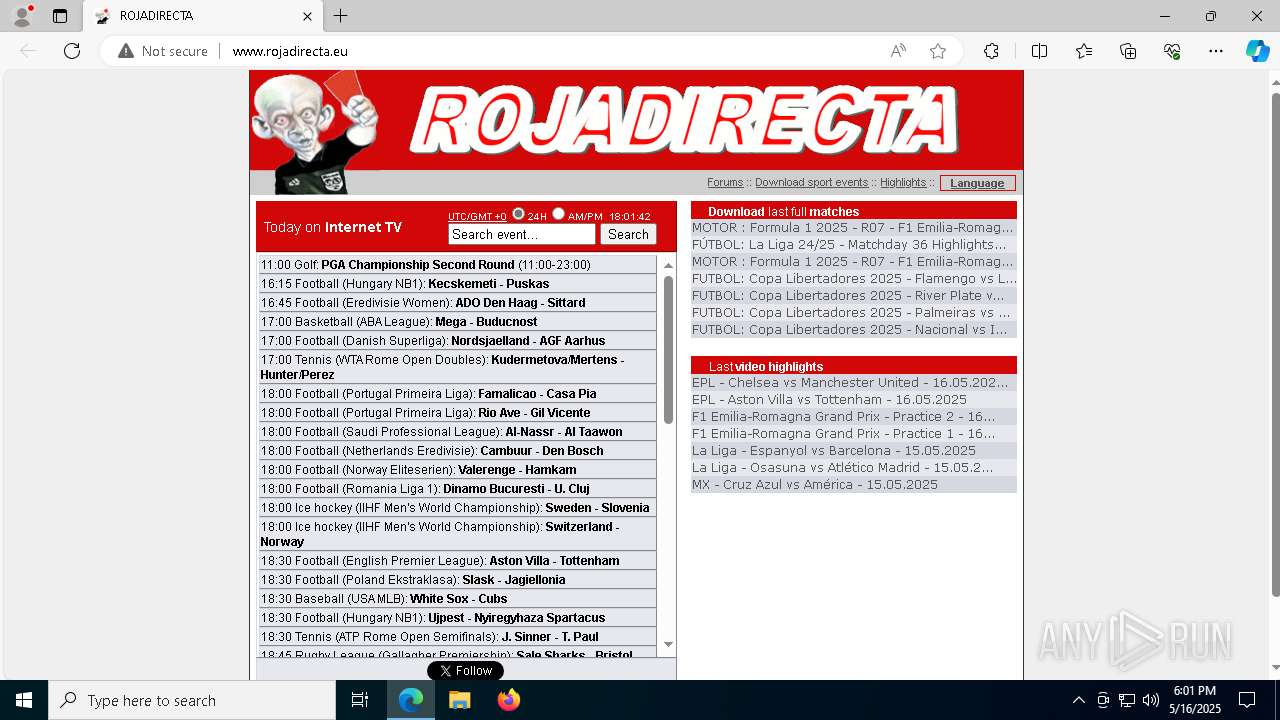Click the Language button
The image size is (1280, 720).
point(977,183)
